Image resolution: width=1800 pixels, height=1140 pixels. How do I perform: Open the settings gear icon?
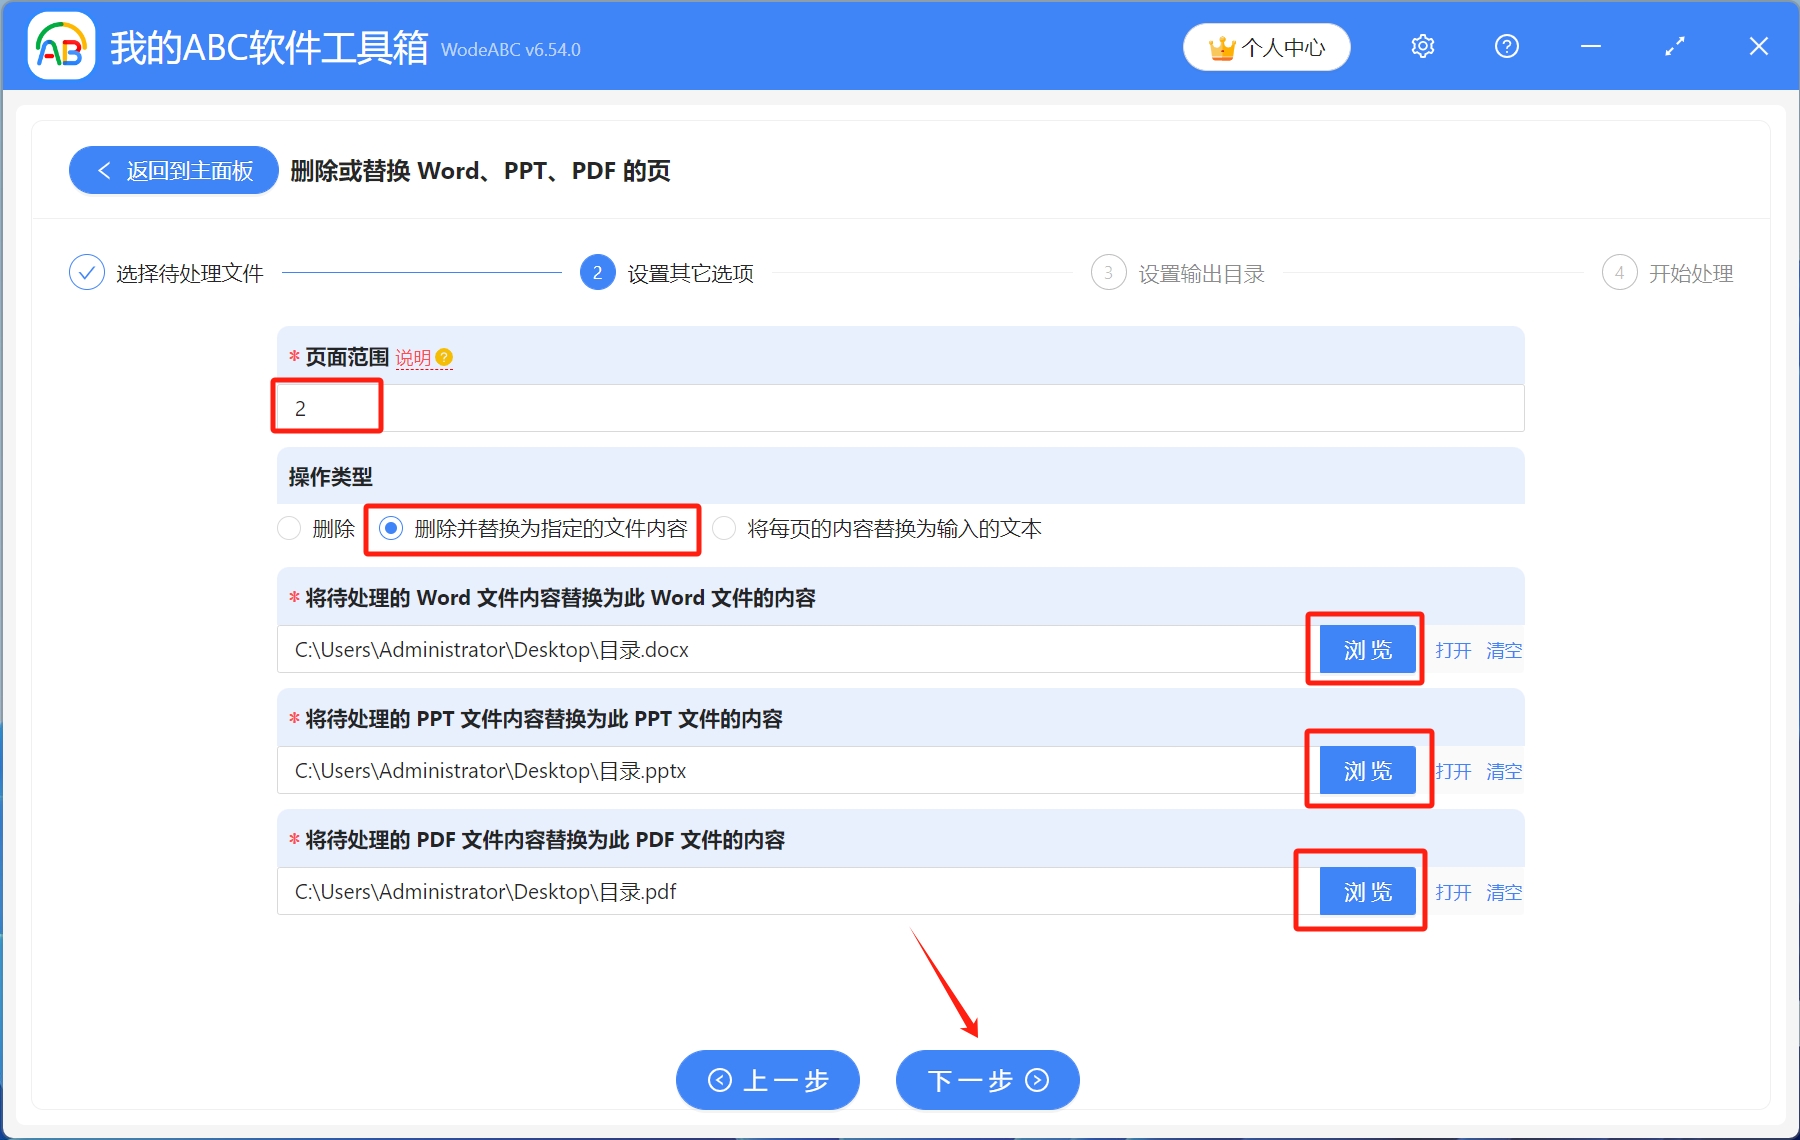[1421, 46]
